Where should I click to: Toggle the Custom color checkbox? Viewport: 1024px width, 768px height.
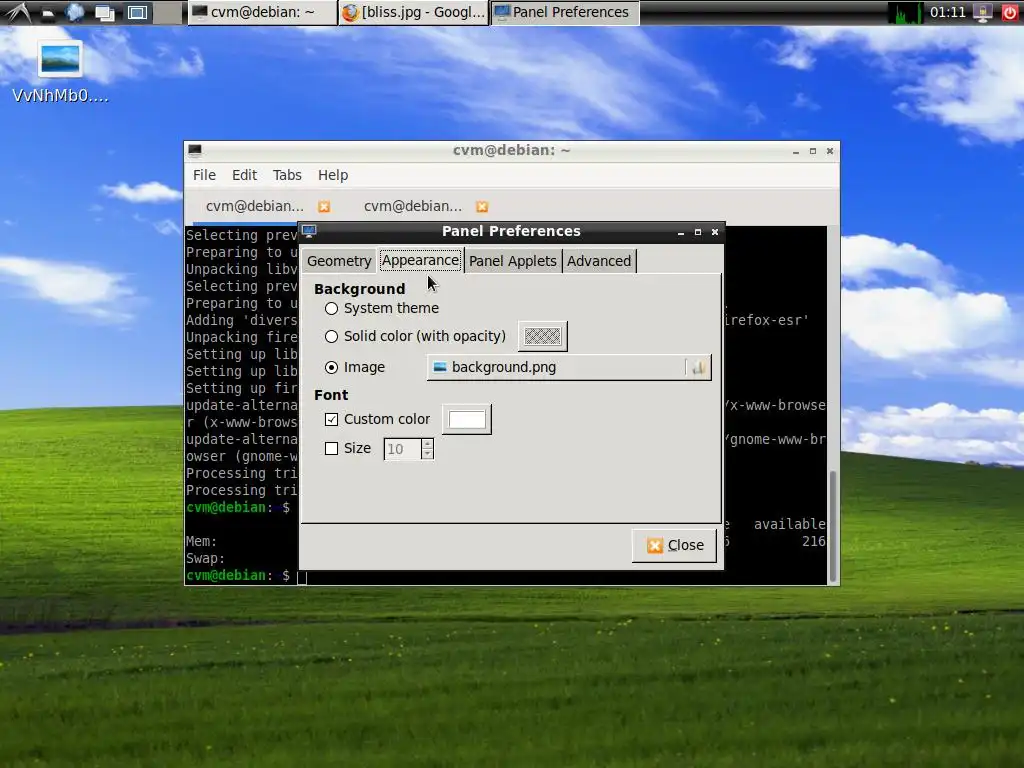(332, 419)
